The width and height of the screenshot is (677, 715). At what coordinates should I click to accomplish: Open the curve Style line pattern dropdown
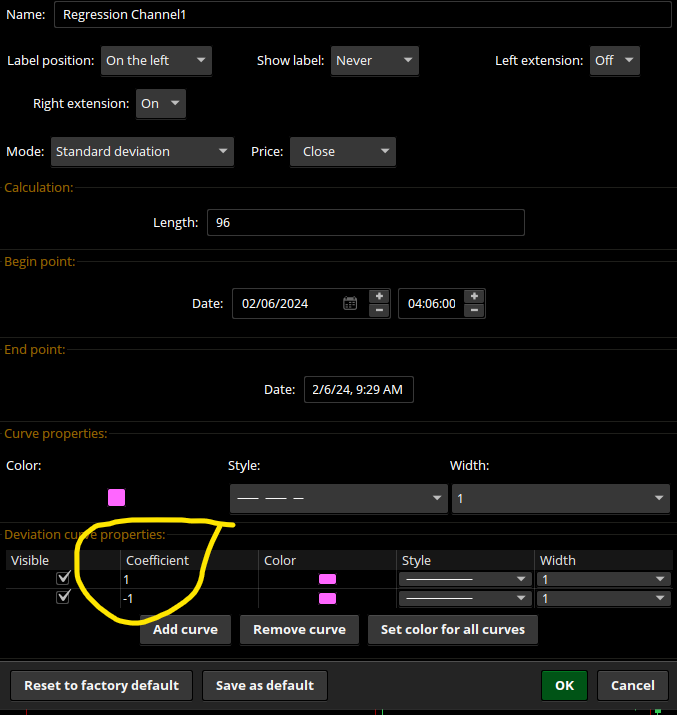[x=338, y=498]
